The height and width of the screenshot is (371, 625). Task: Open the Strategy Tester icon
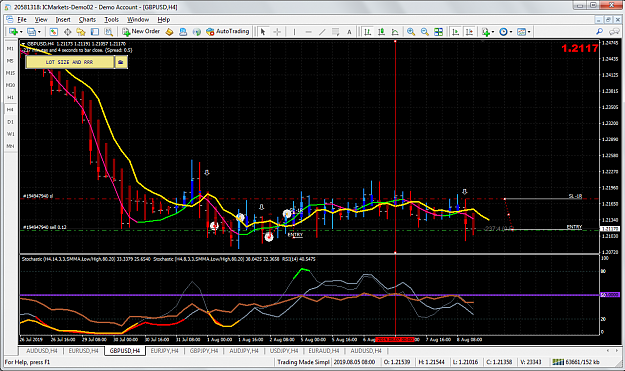coord(108,31)
